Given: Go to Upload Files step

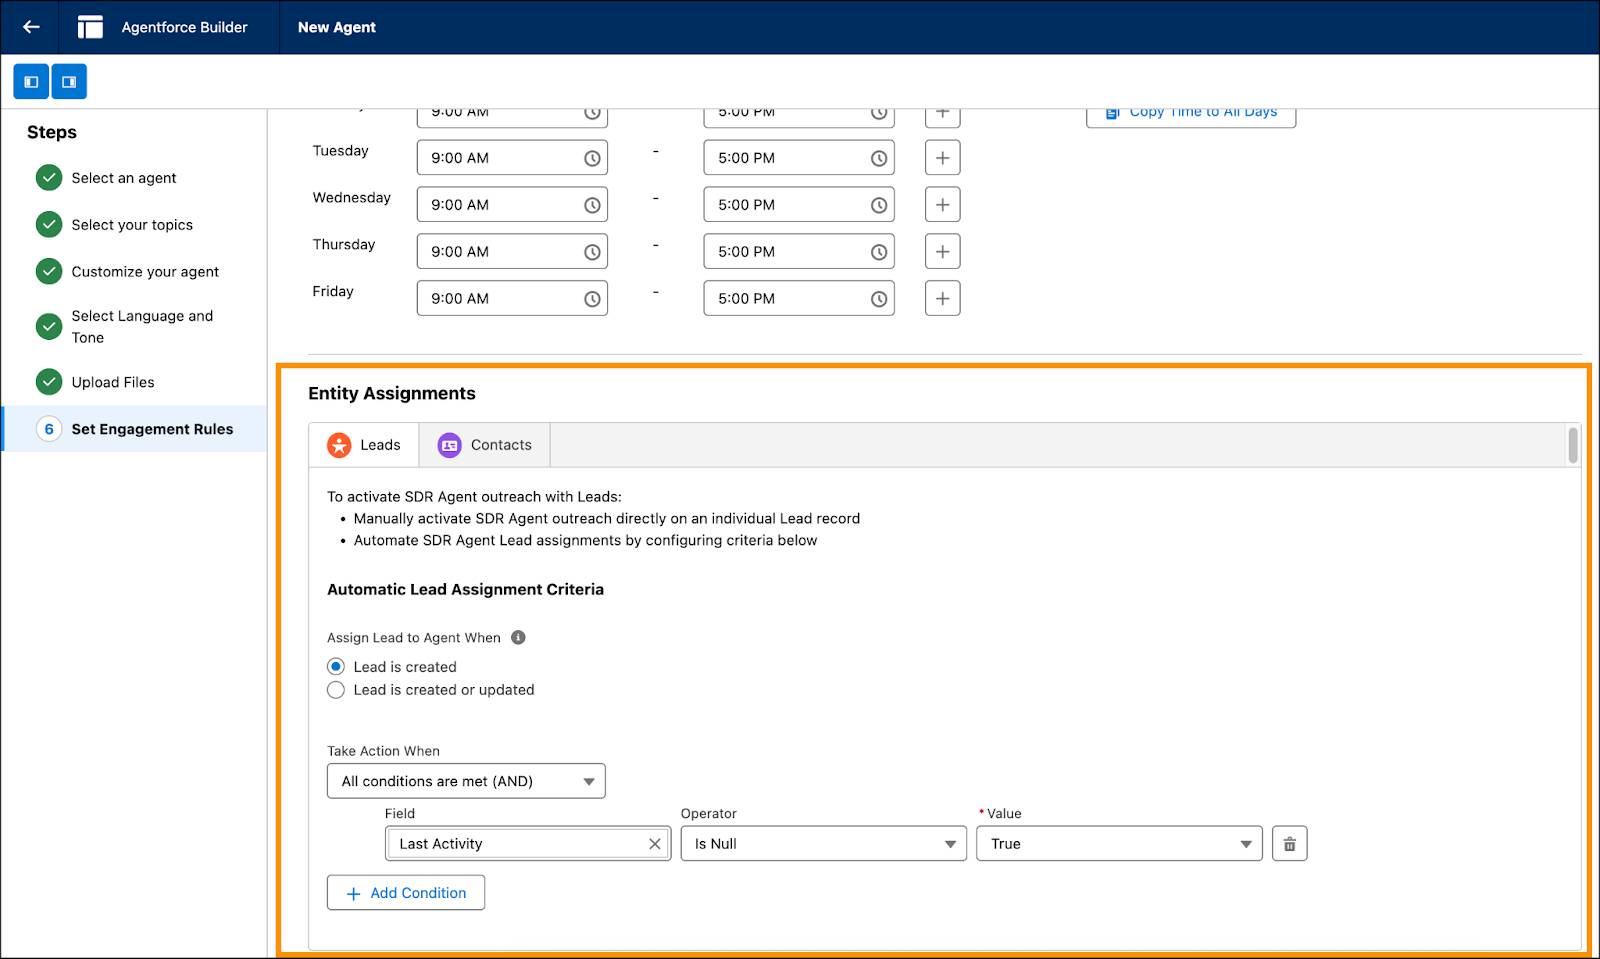Looking at the screenshot, I should pos(113,382).
